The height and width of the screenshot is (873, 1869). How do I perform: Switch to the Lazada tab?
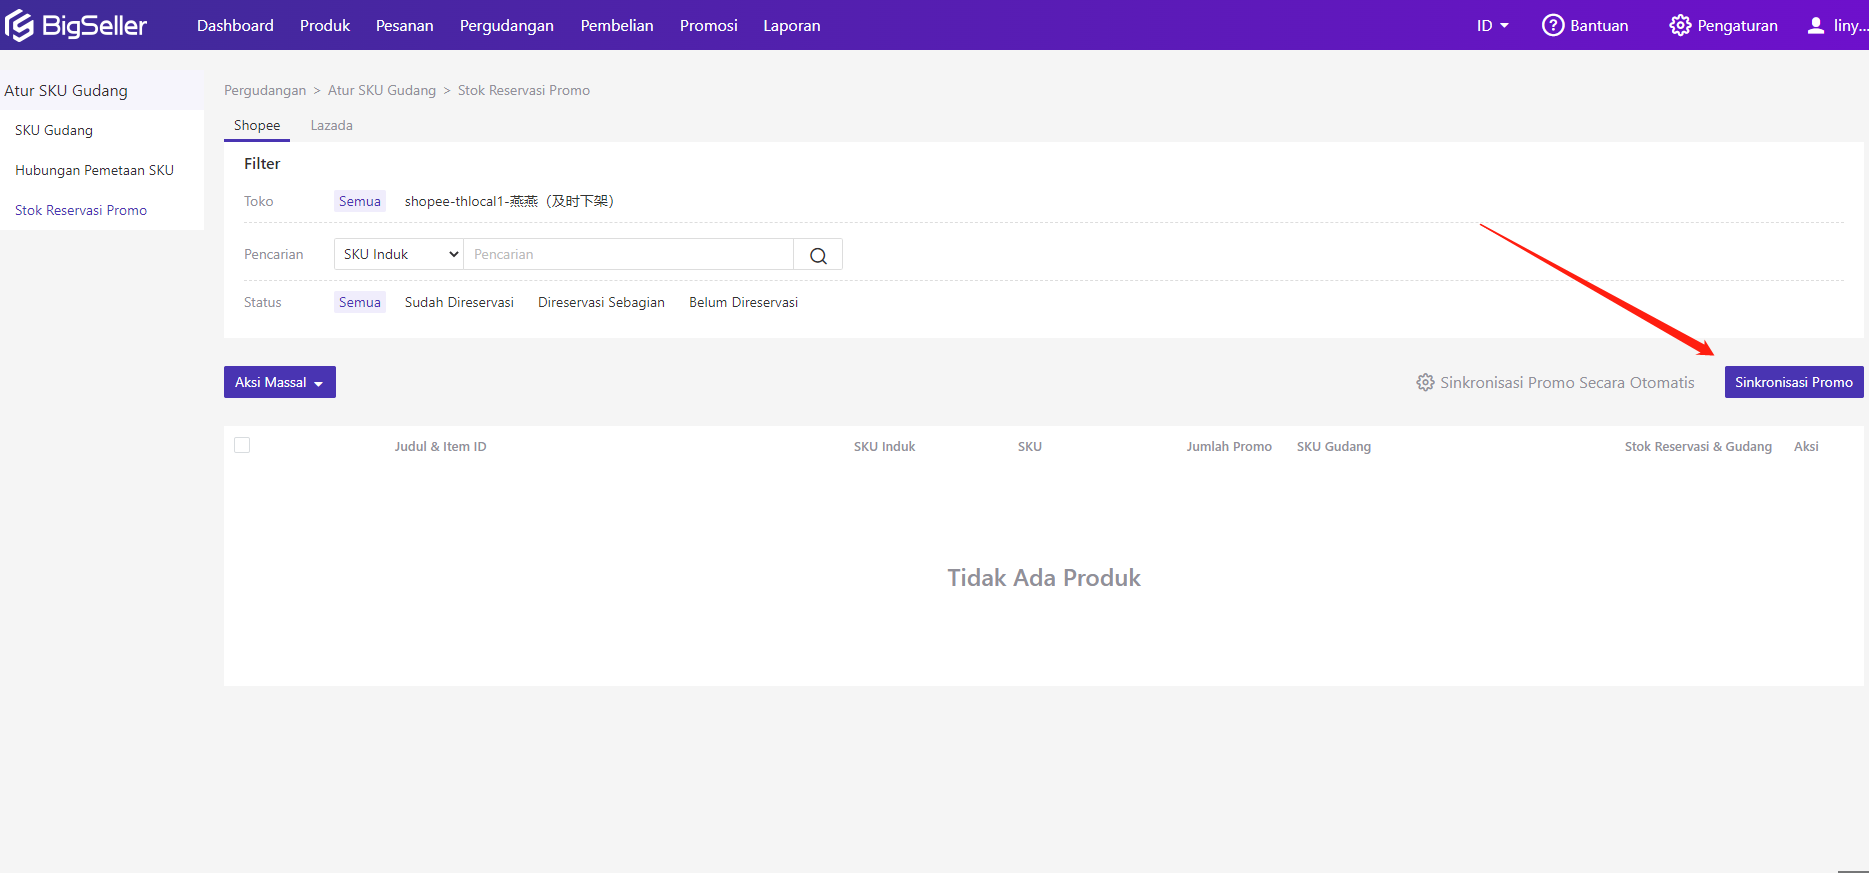pyautogui.click(x=331, y=125)
